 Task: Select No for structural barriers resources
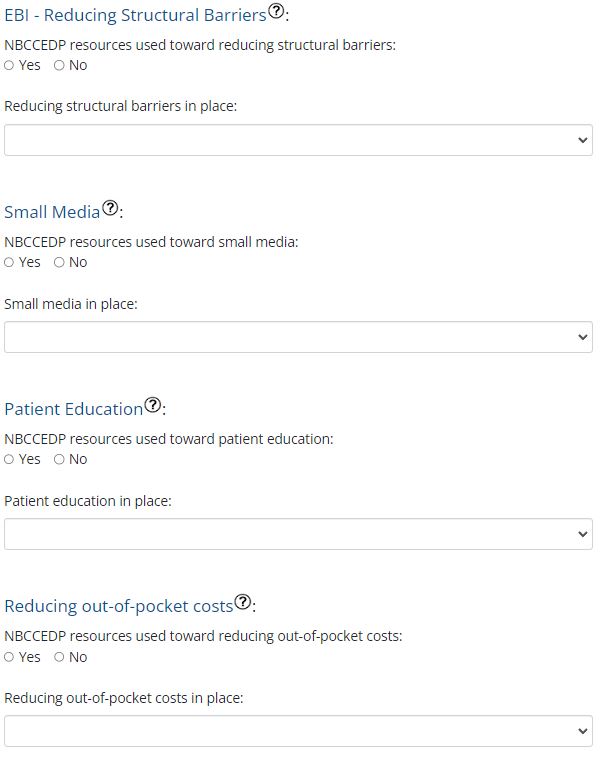(x=59, y=65)
